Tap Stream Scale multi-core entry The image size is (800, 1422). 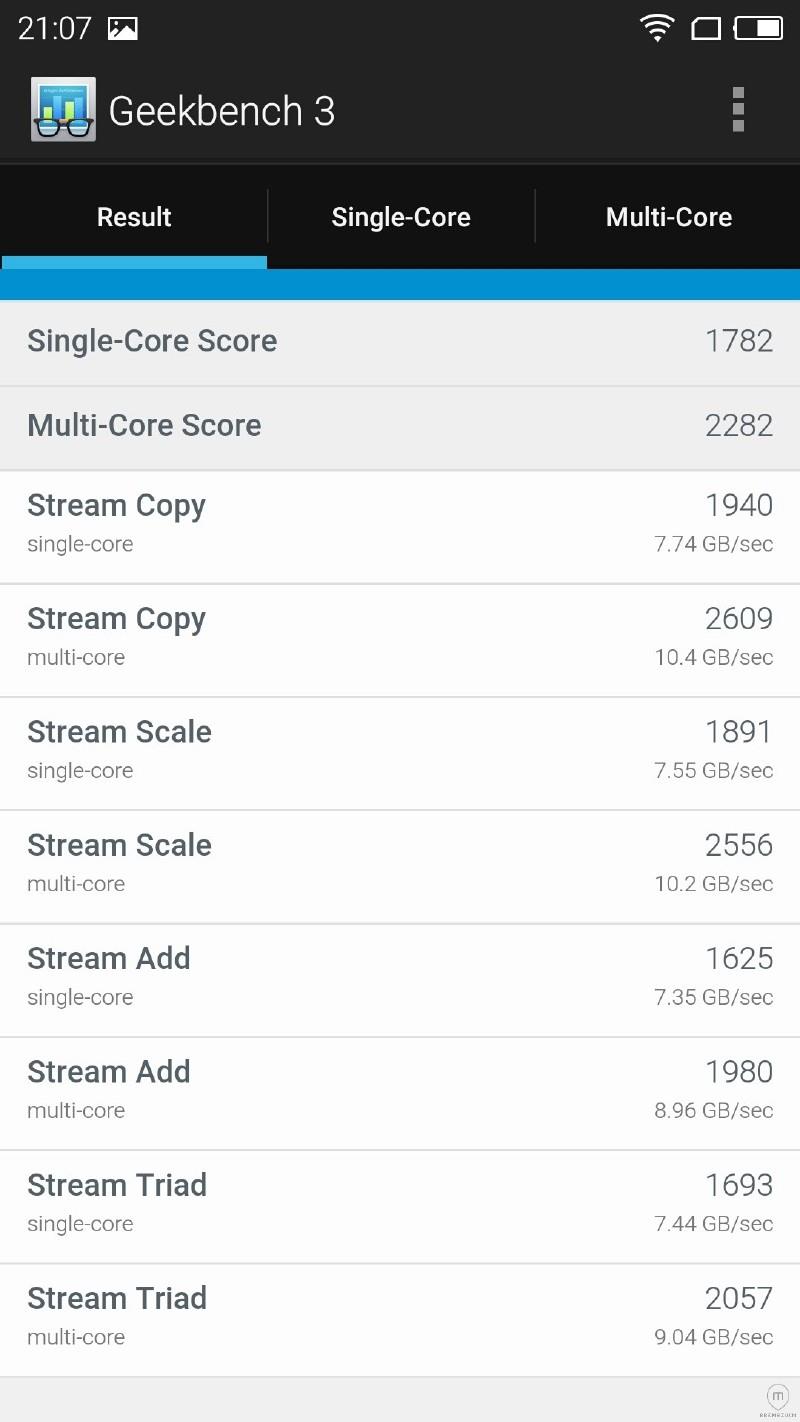click(x=400, y=866)
